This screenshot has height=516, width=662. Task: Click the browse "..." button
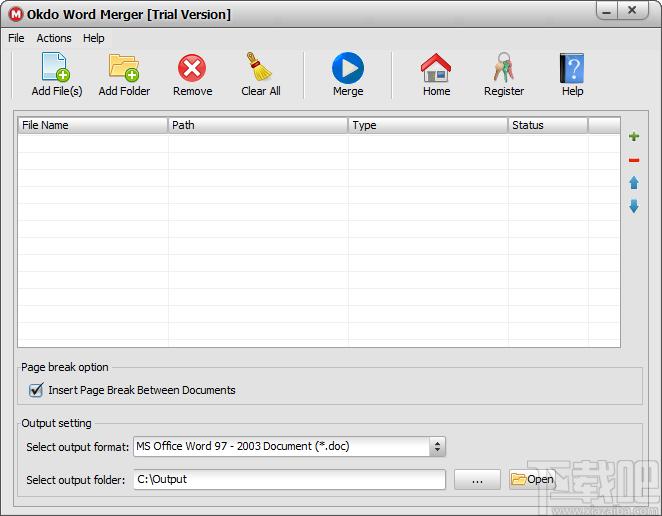(x=477, y=480)
